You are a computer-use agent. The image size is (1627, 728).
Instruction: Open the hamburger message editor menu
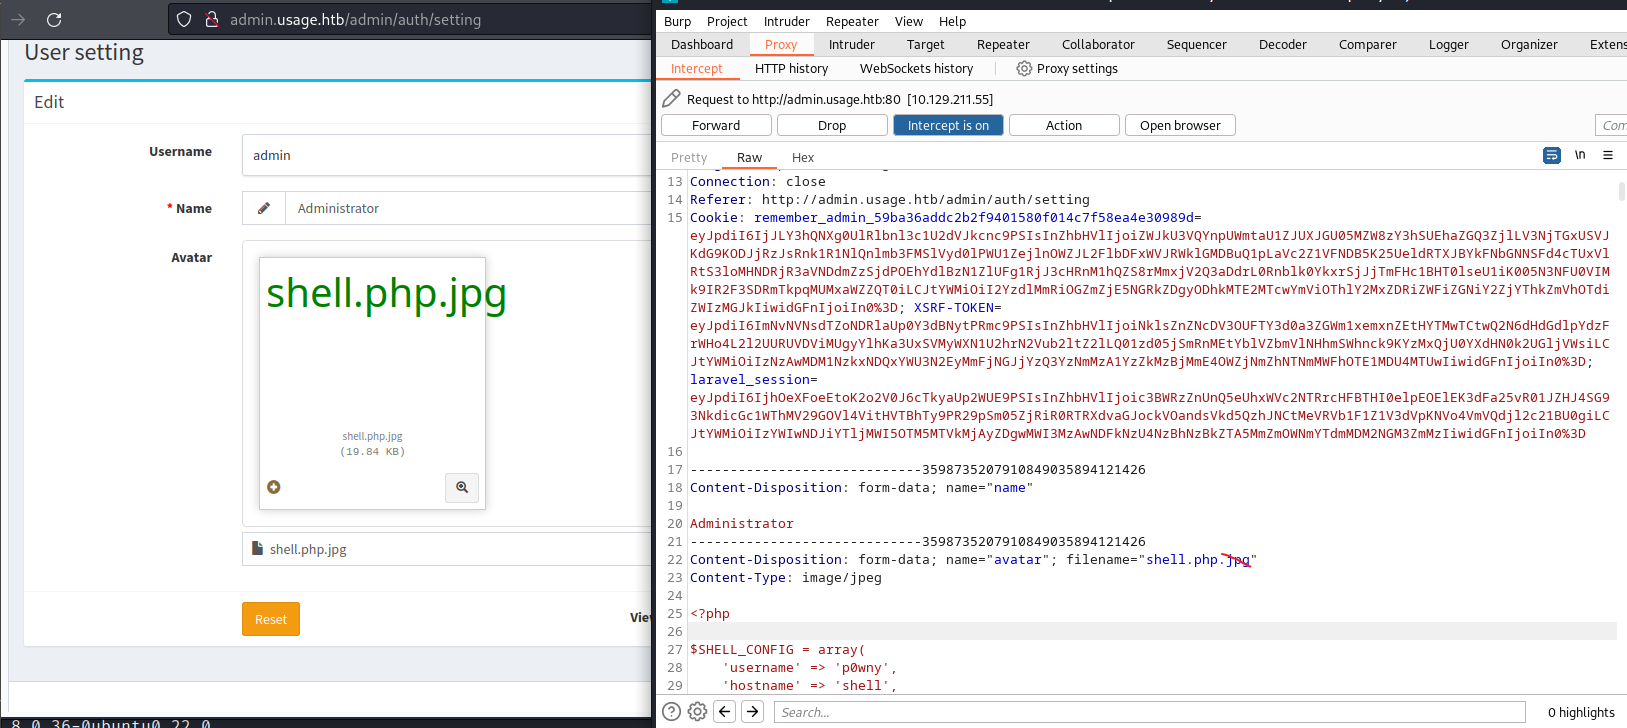click(1608, 155)
